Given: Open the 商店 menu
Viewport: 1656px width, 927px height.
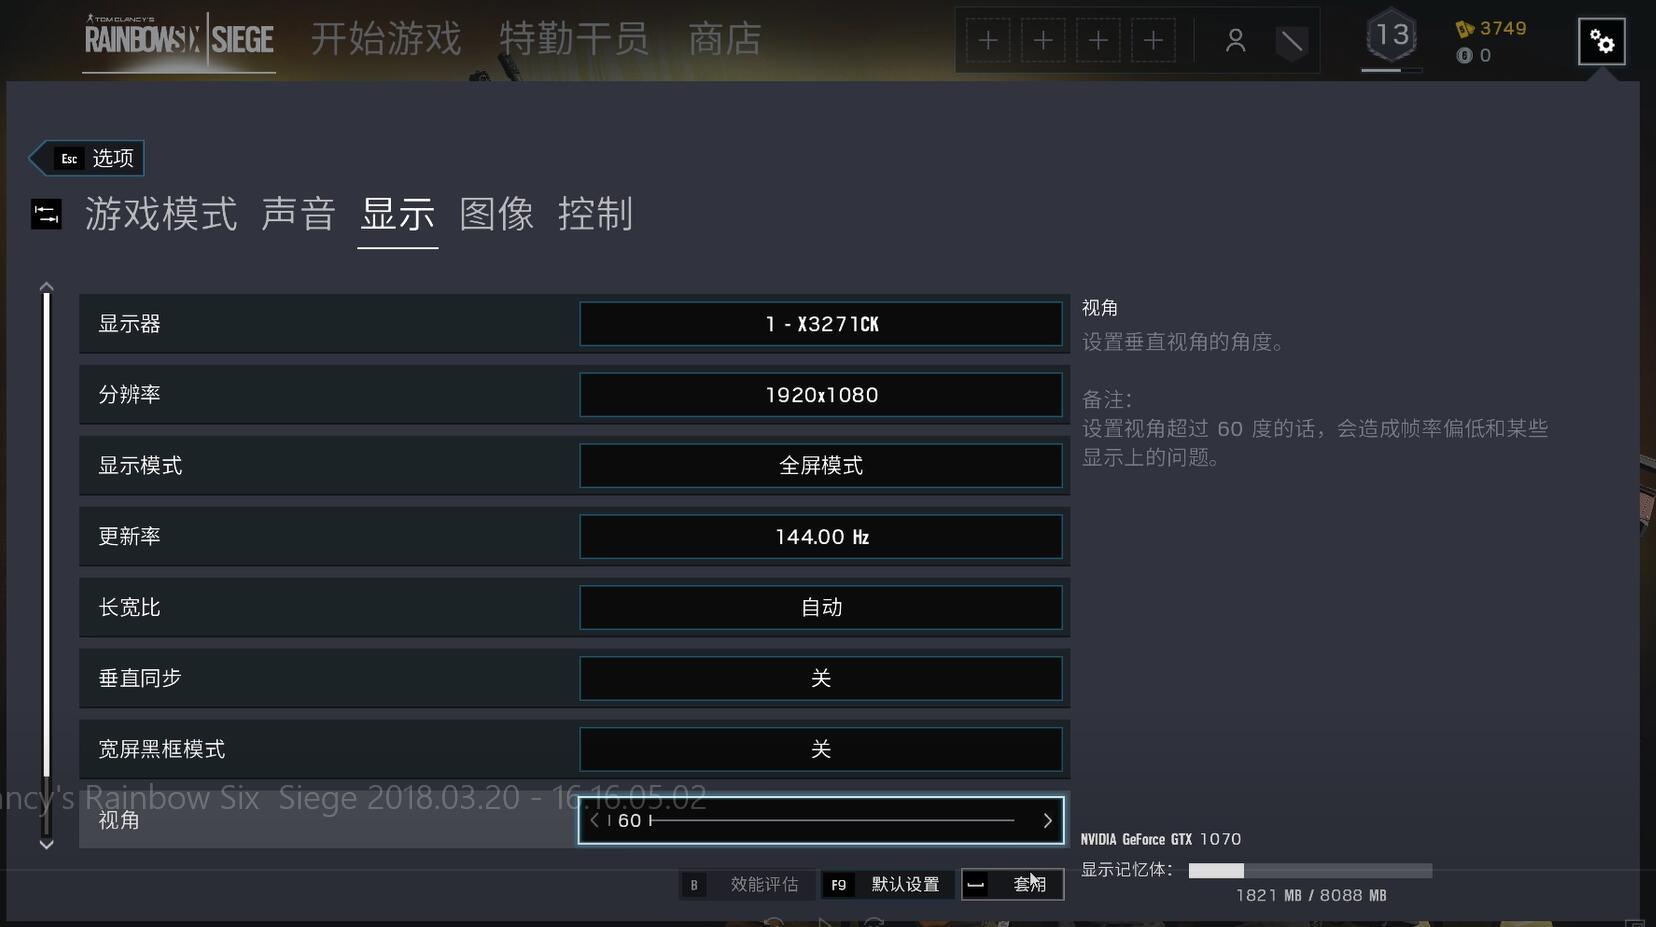Looking at the screenshot, I should (723, 38).
